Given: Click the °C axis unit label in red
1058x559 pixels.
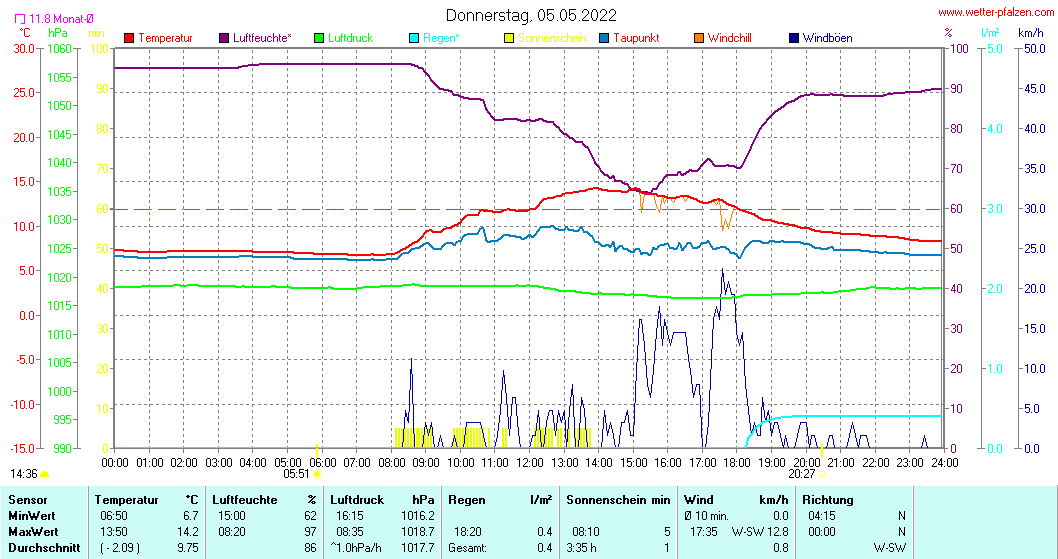Looking at the screenshot, I should [x=24, y=32].
